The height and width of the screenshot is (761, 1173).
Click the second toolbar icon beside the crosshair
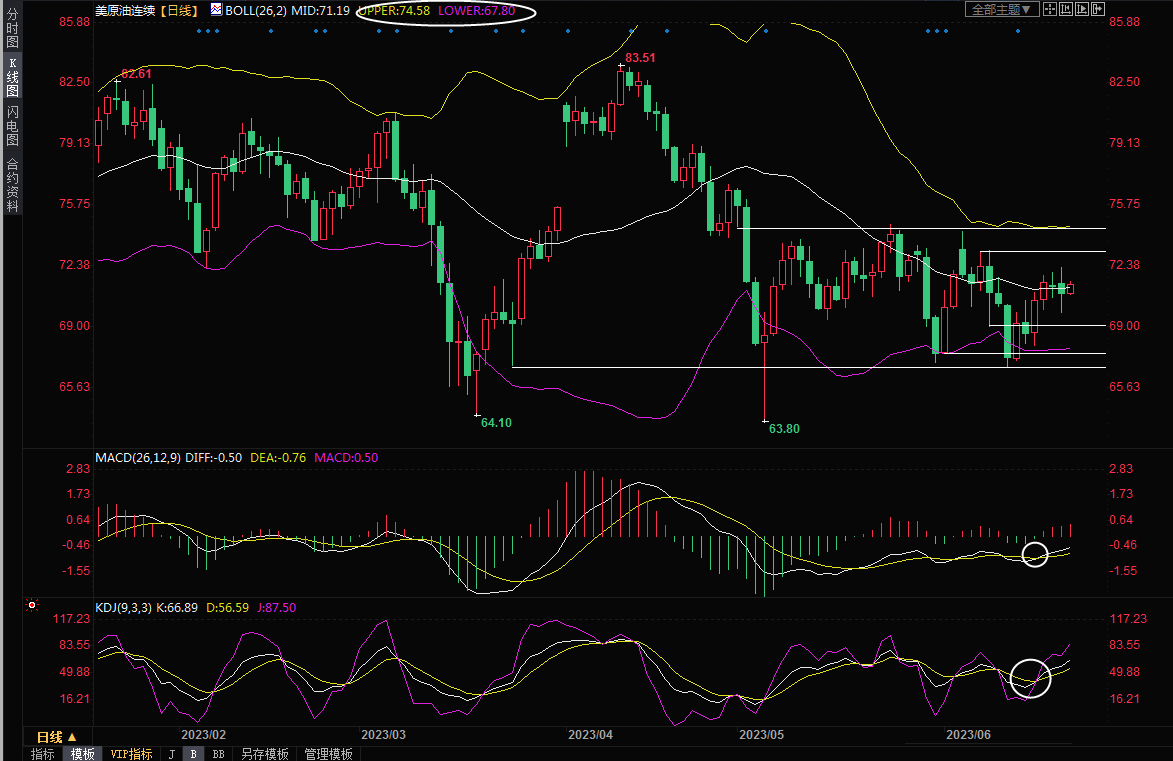click(1063, 9)
